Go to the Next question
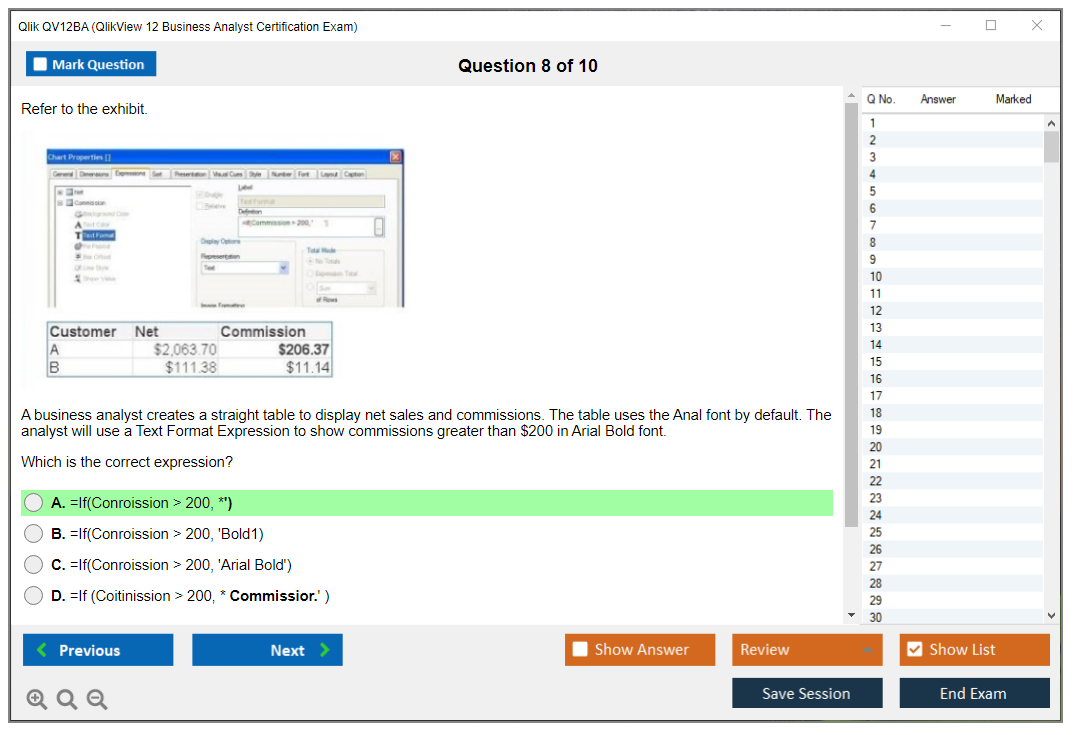Image resolution: width=1075 pixels, height=735 pixels. click(267, 650)
